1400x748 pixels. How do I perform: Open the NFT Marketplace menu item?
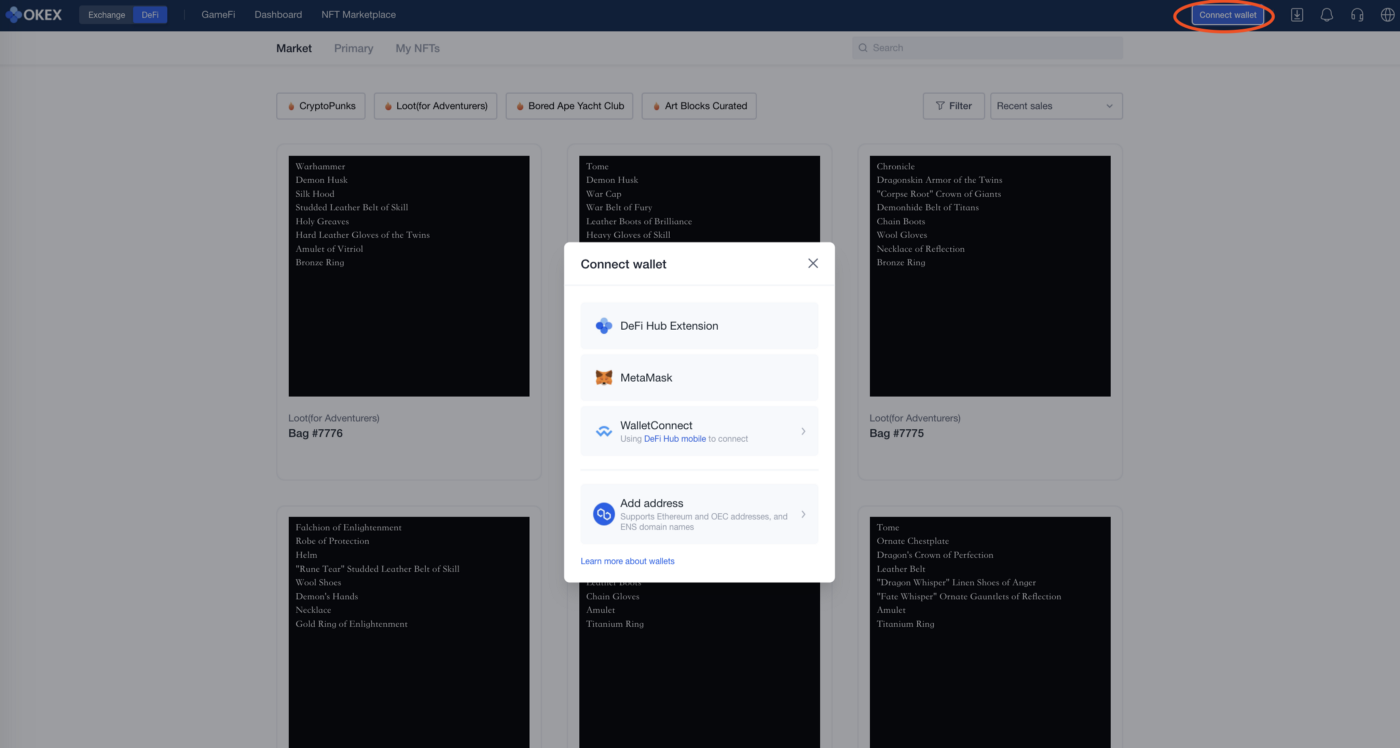coord(358,15)
